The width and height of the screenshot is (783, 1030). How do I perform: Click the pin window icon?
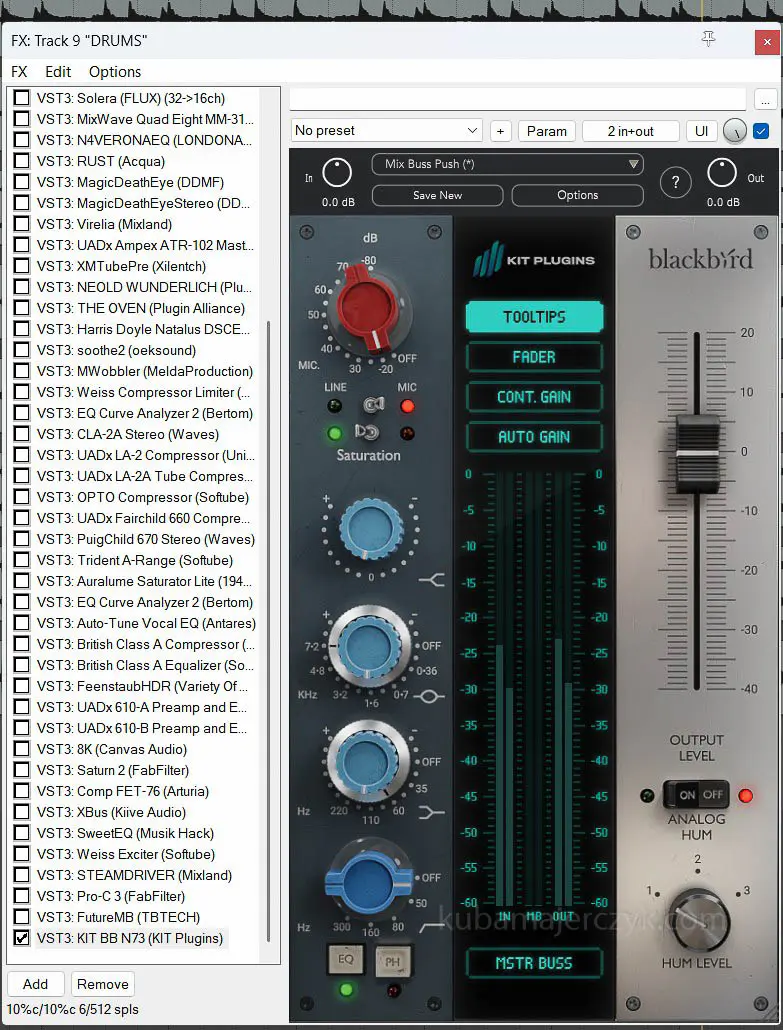[709, 39]
